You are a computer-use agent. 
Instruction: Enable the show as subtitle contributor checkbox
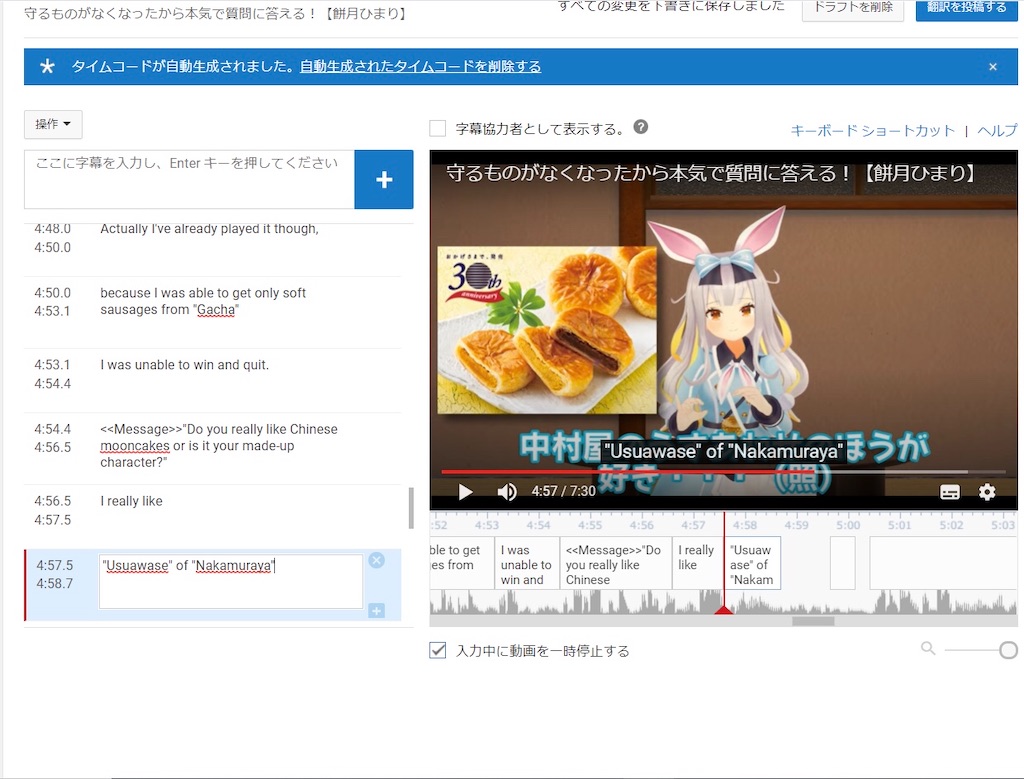[x=438, y=128]
